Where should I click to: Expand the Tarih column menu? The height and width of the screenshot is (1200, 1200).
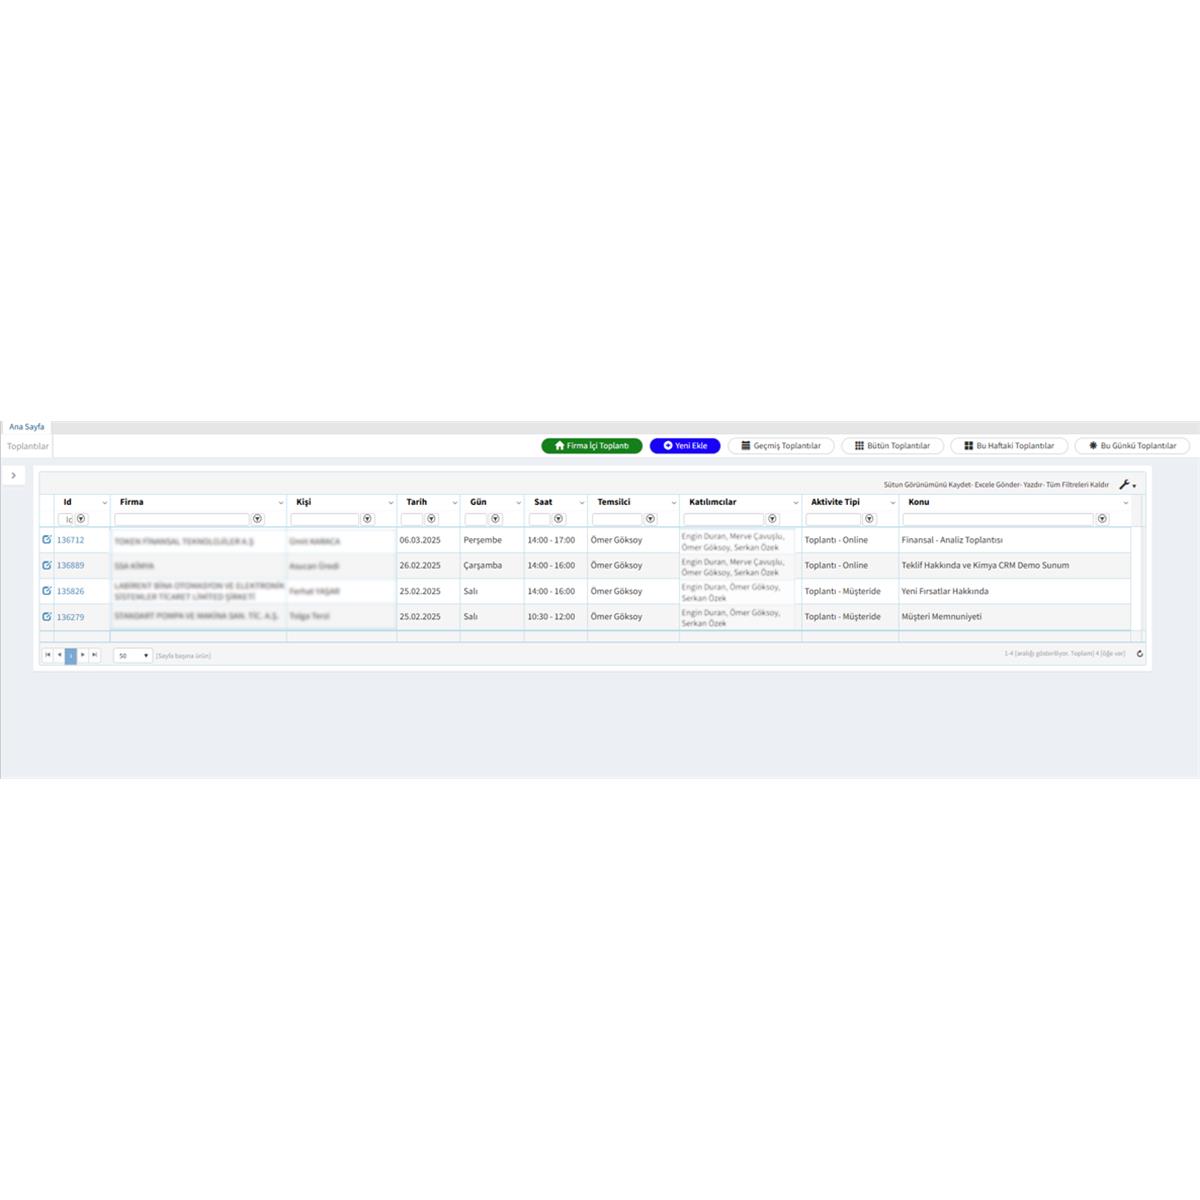[x=455, y=503]
